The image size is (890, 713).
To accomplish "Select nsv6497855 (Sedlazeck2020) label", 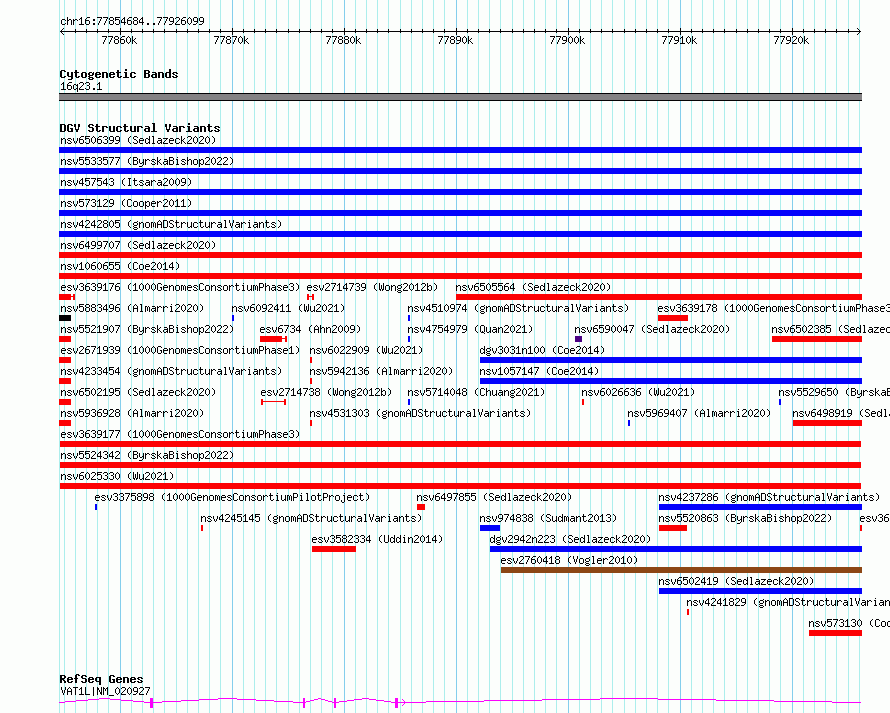I will pos(494,497).
